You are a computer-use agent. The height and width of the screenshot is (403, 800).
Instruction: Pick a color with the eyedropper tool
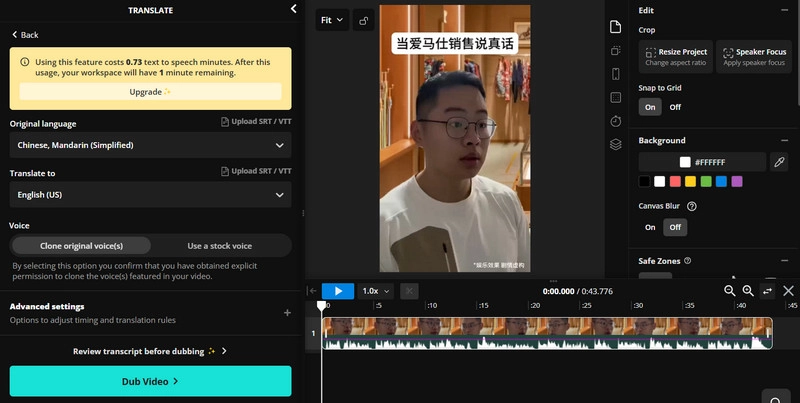pos(779,162)
